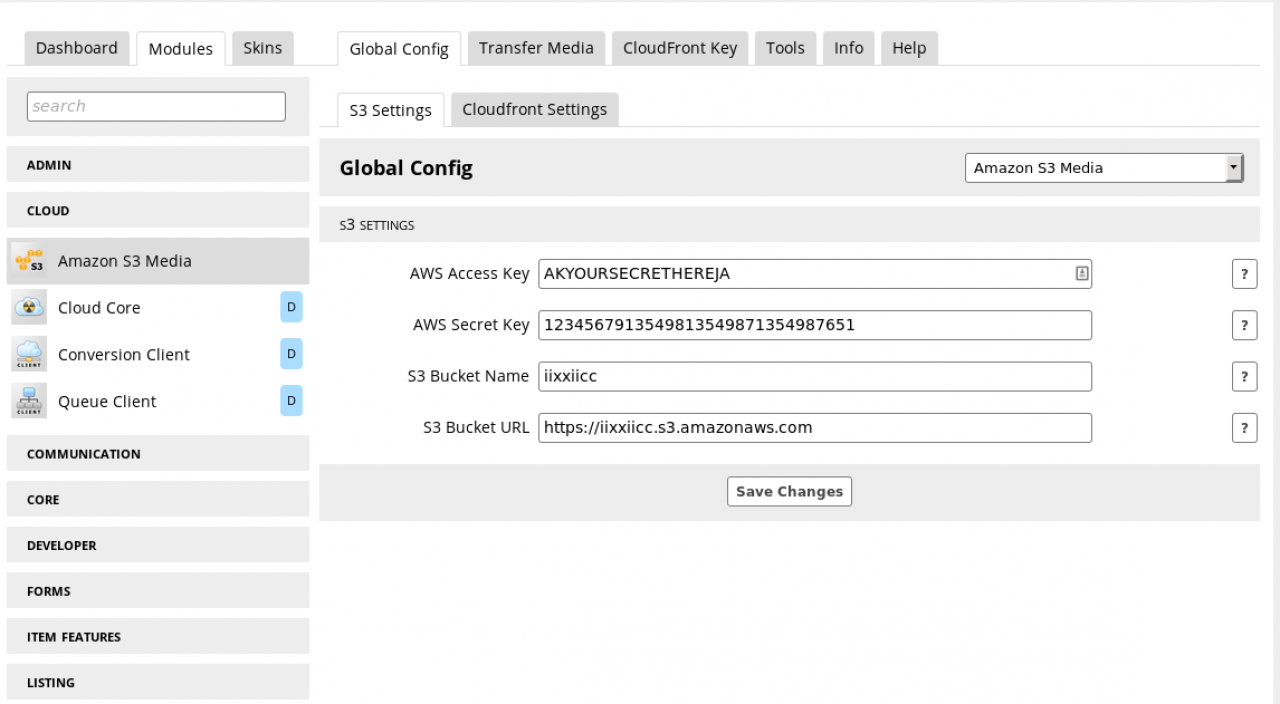Toggle the D badge next to Queue Client

pyautogui.click(x=291, y=402)
